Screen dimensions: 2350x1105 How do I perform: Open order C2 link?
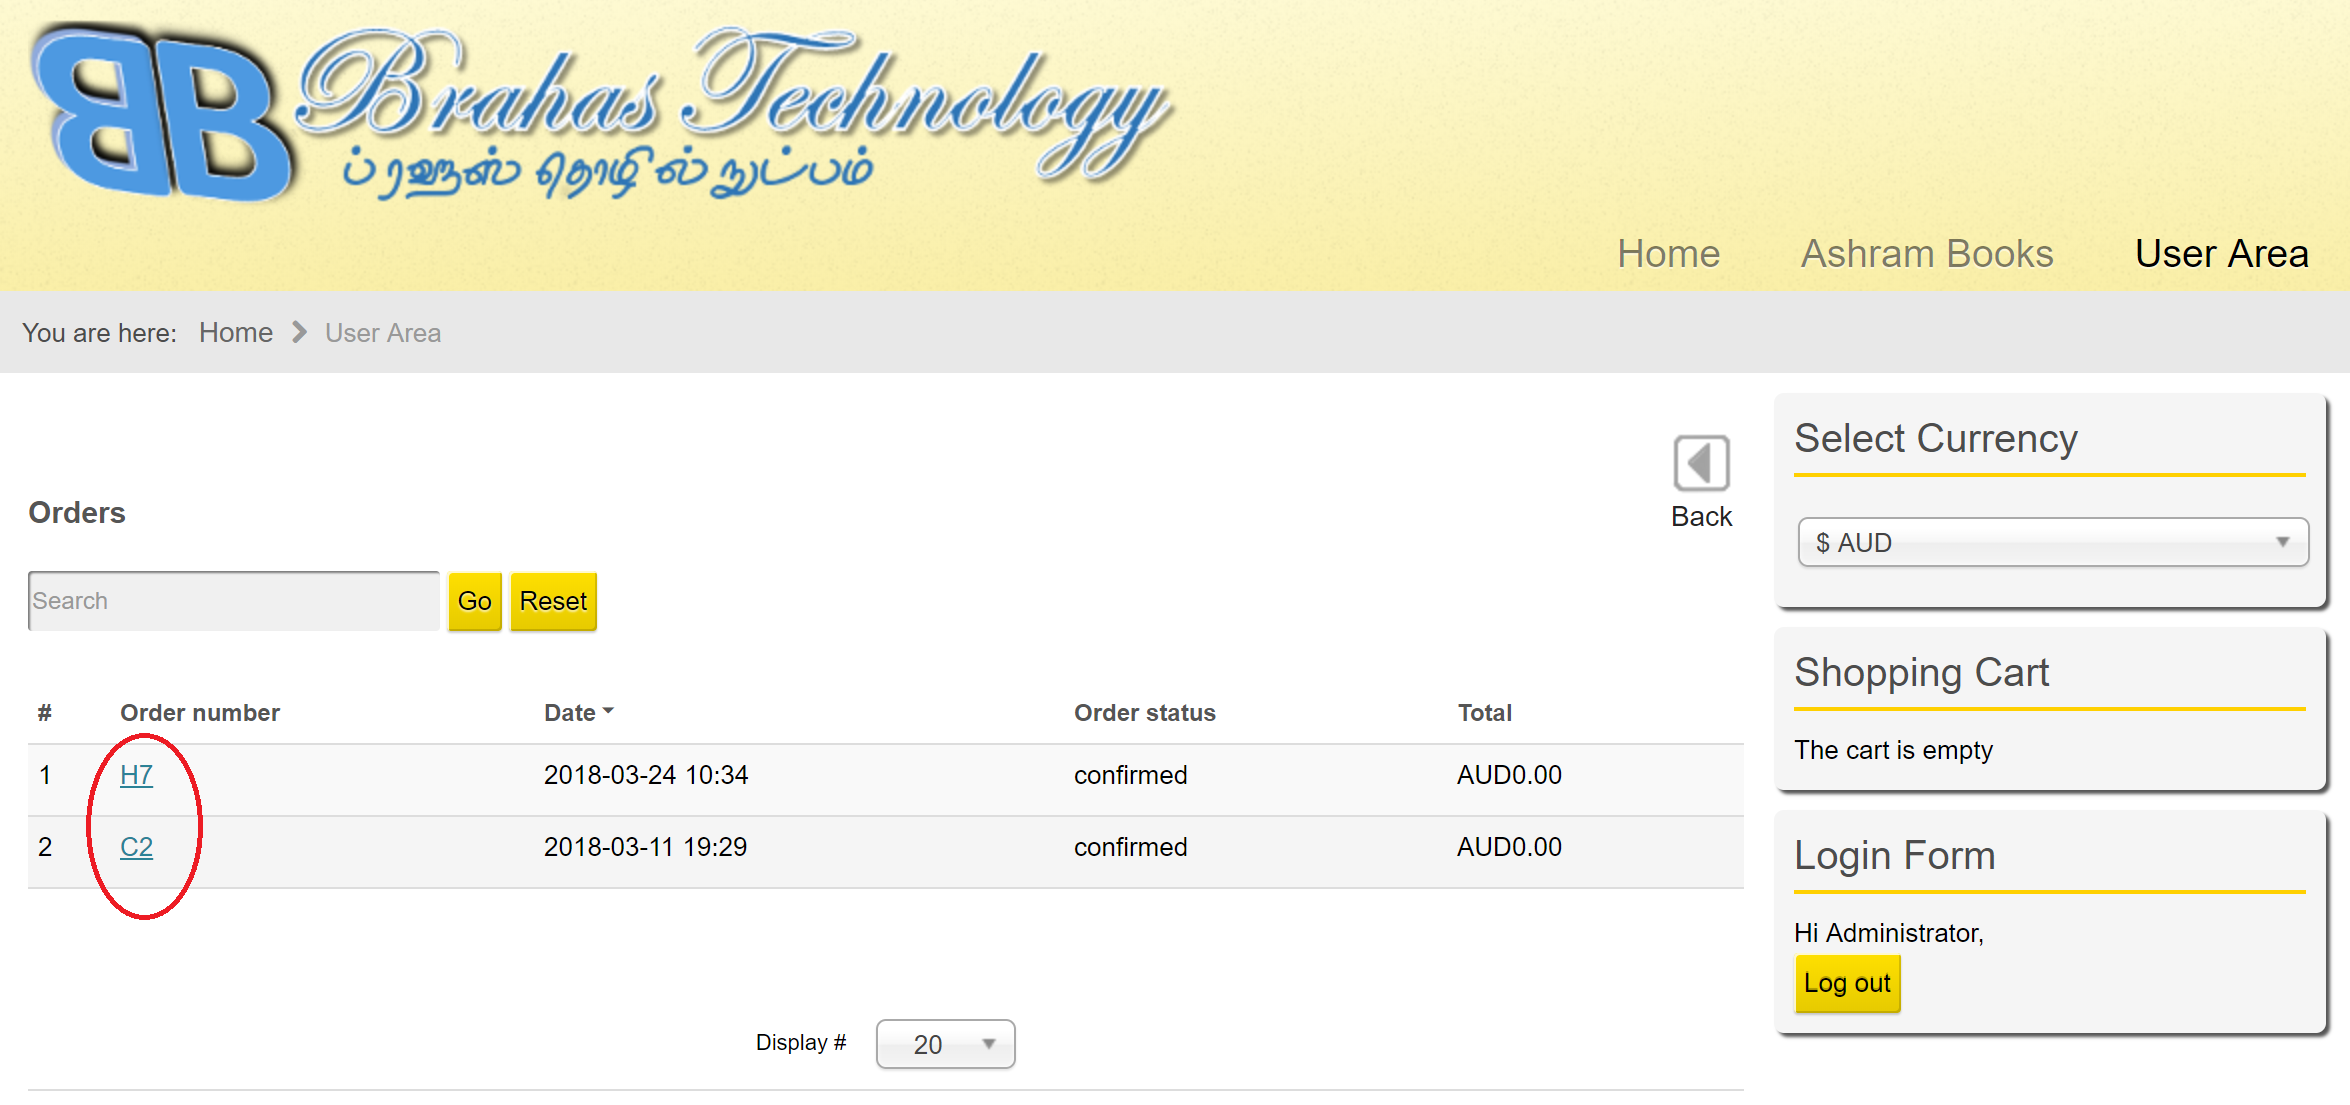pyautogui.click(x=136, y=847)
